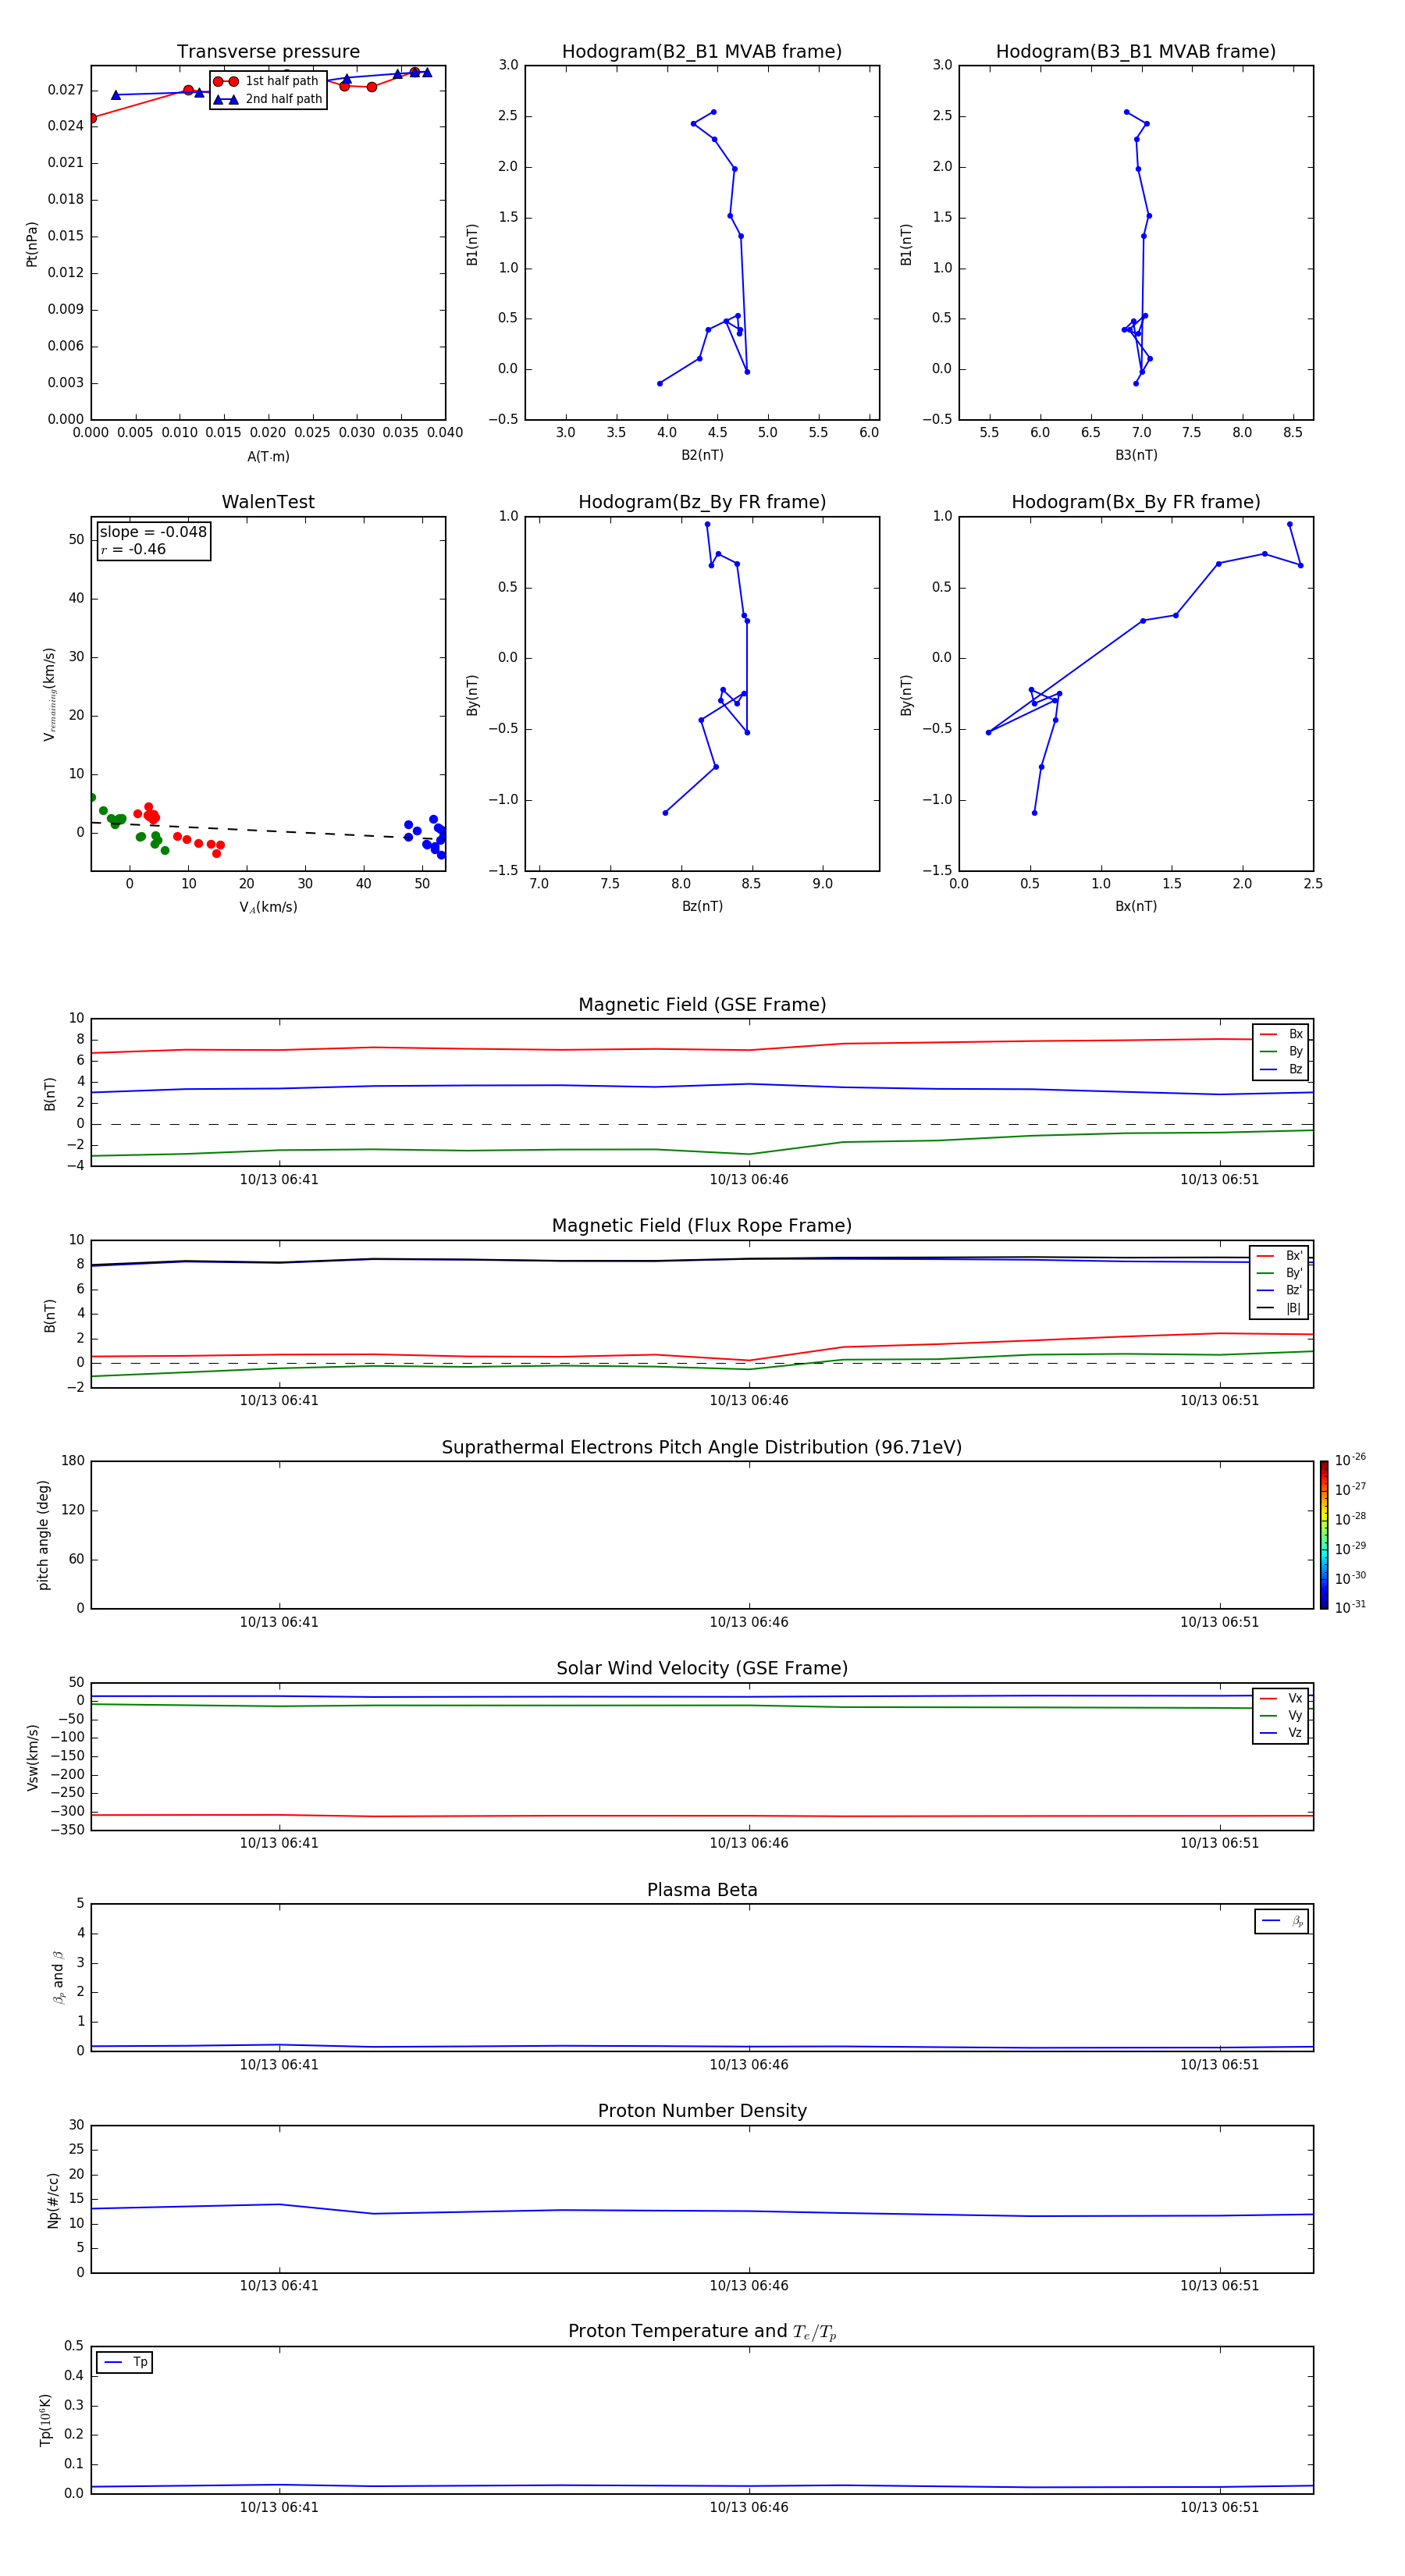Click the 'Bz(nT)' x-axis label
Image resolution: width=1405 pixels, height=2576 pixels.
[x=702, y=906]
